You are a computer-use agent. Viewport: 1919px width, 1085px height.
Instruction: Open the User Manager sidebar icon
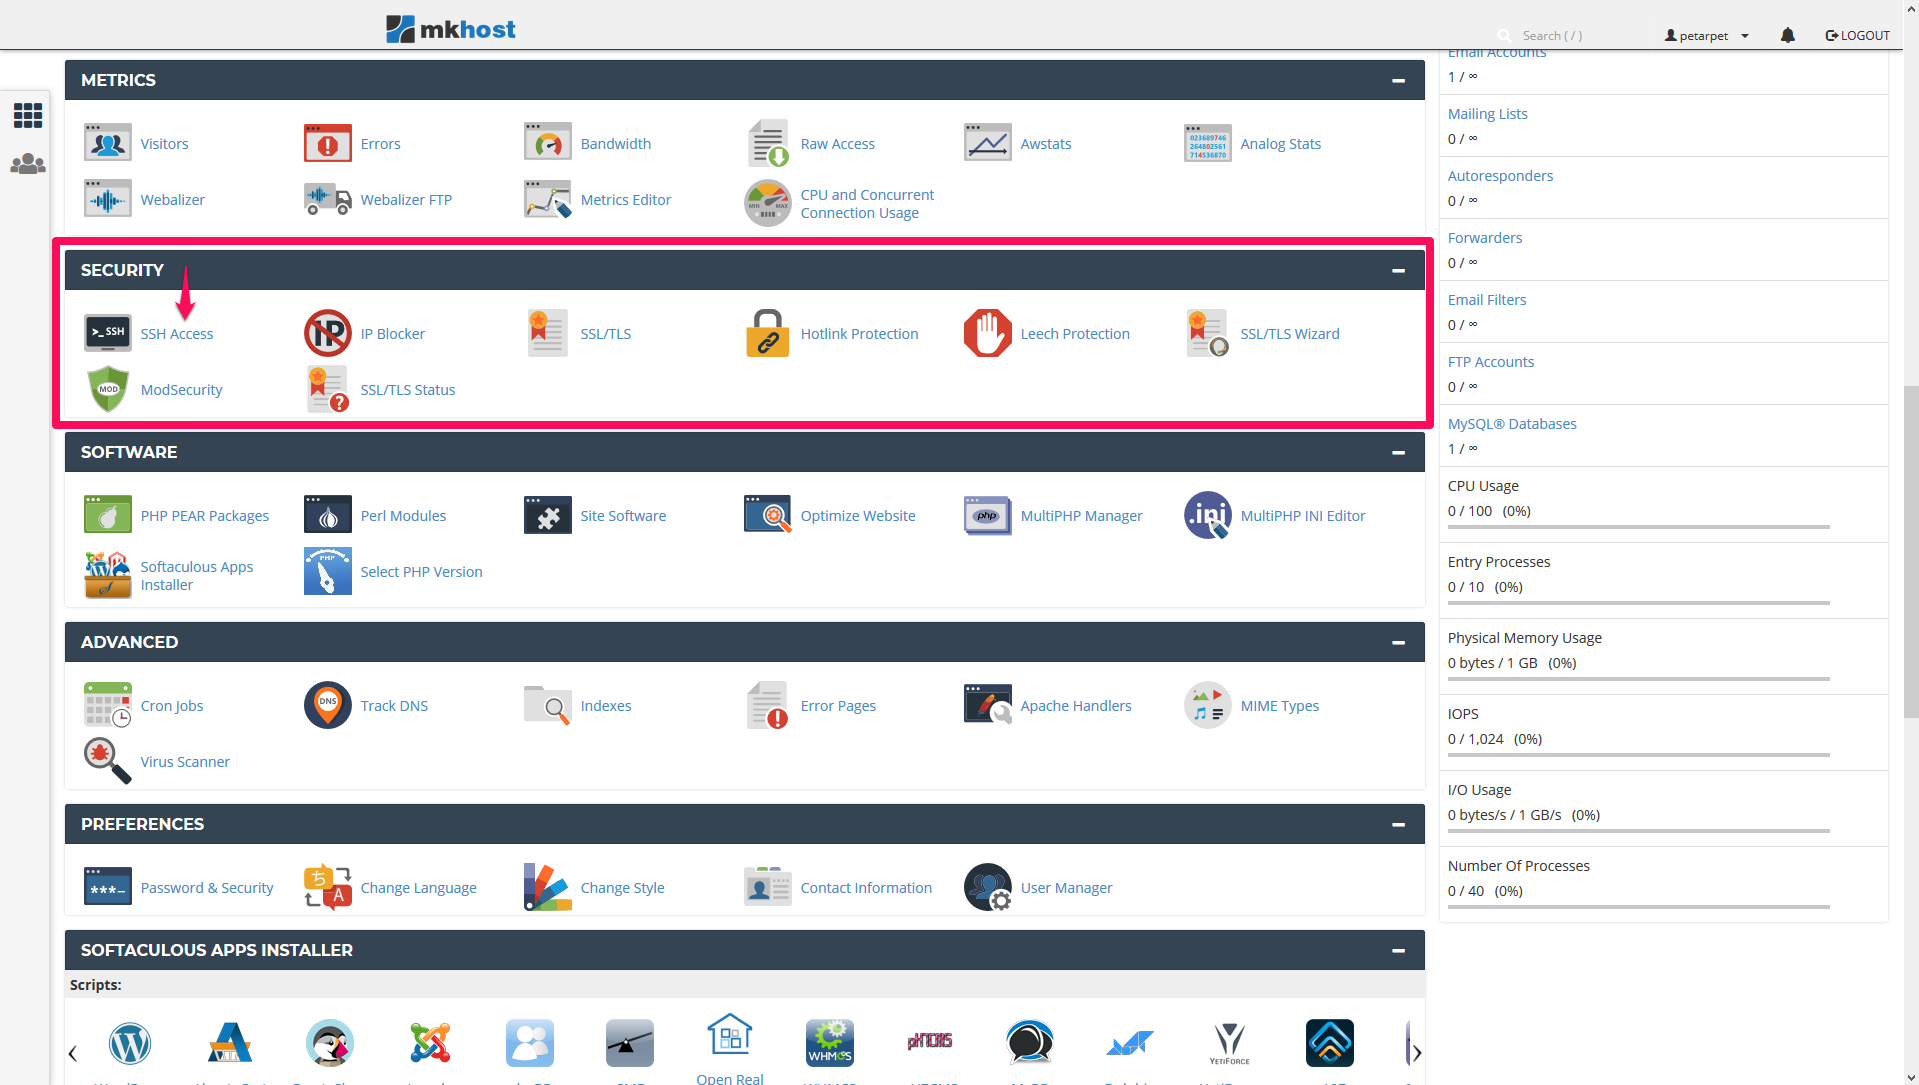tap(28, 164)
